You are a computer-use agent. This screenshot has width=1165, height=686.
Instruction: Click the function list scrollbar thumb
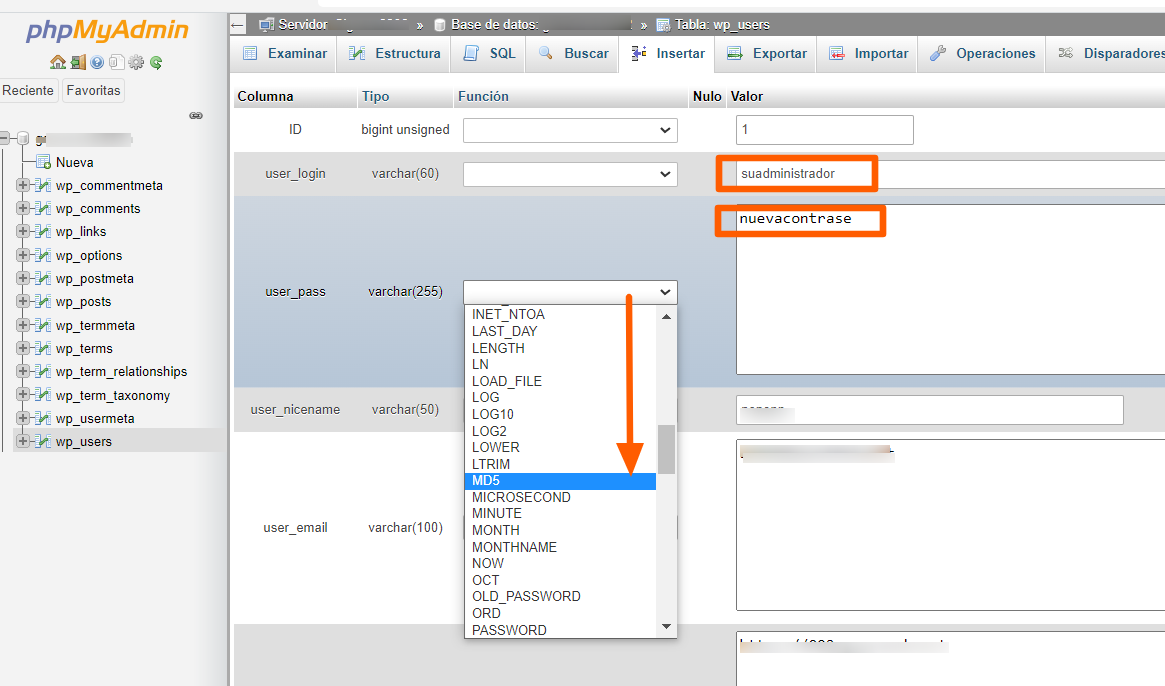coord(666,449)
